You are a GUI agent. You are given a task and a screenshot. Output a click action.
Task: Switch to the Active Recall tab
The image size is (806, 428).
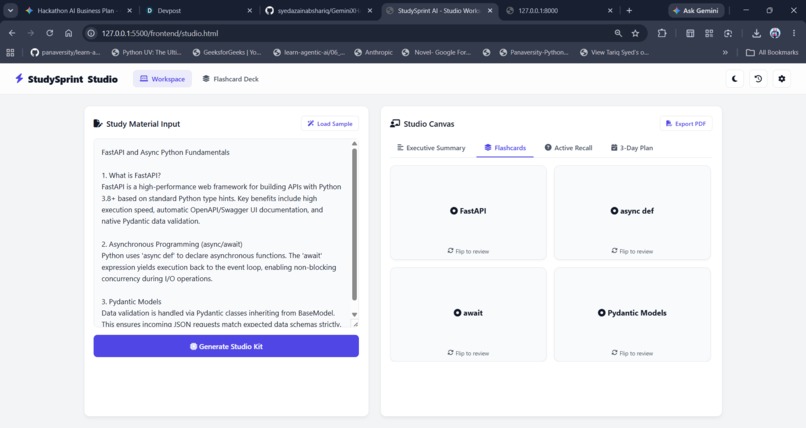[569, 148]
